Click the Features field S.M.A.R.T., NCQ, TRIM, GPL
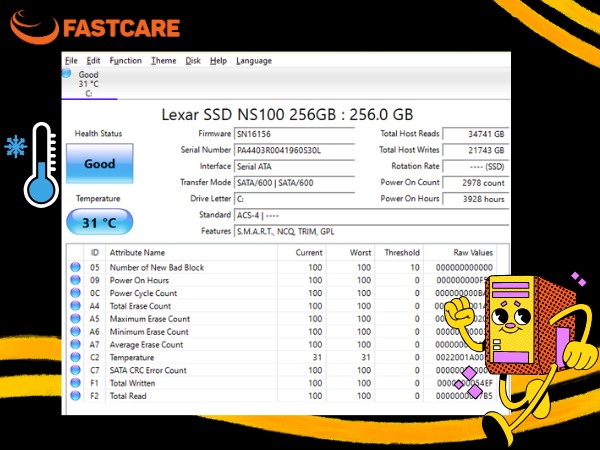The height and width of the screenshot is (450, 600). pyautogui.click(x=371, y=232)
